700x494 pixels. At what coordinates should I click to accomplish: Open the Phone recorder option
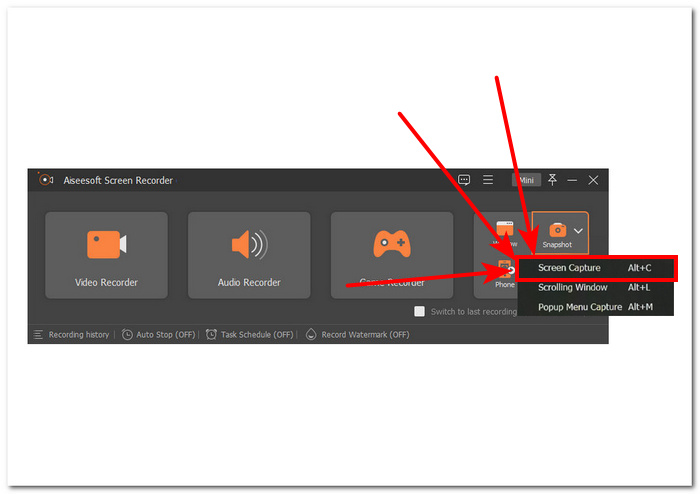click(504, 274)
